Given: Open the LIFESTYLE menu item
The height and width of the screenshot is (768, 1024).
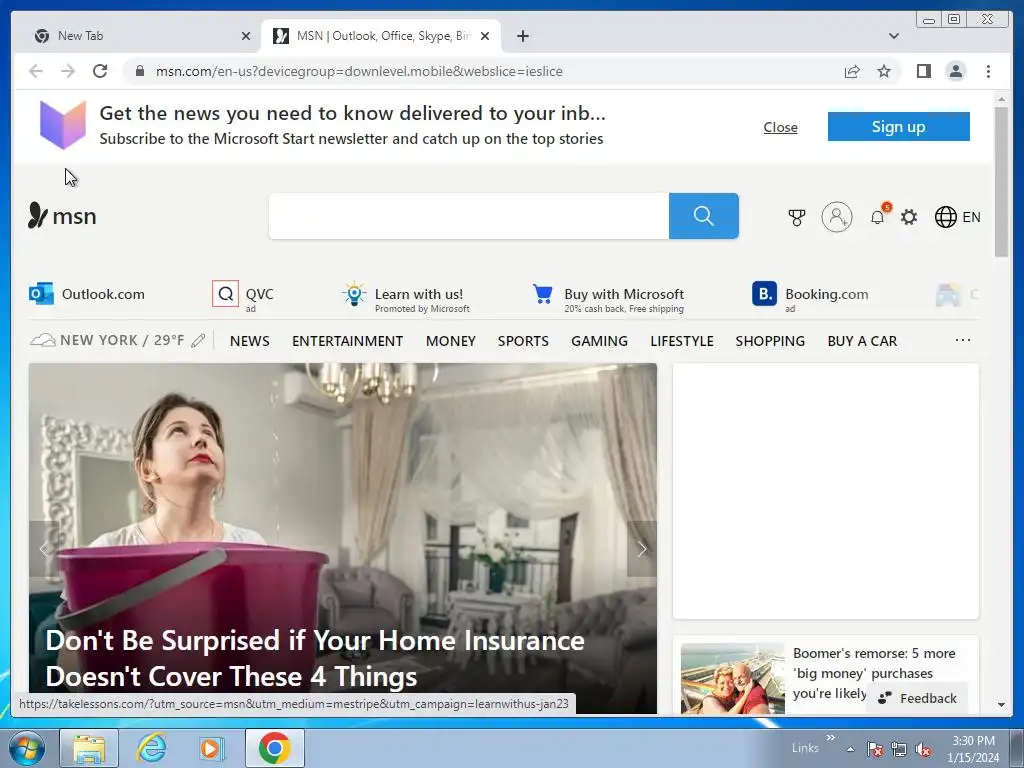Looking at the screenshot, I should click(x=682, y=341).
